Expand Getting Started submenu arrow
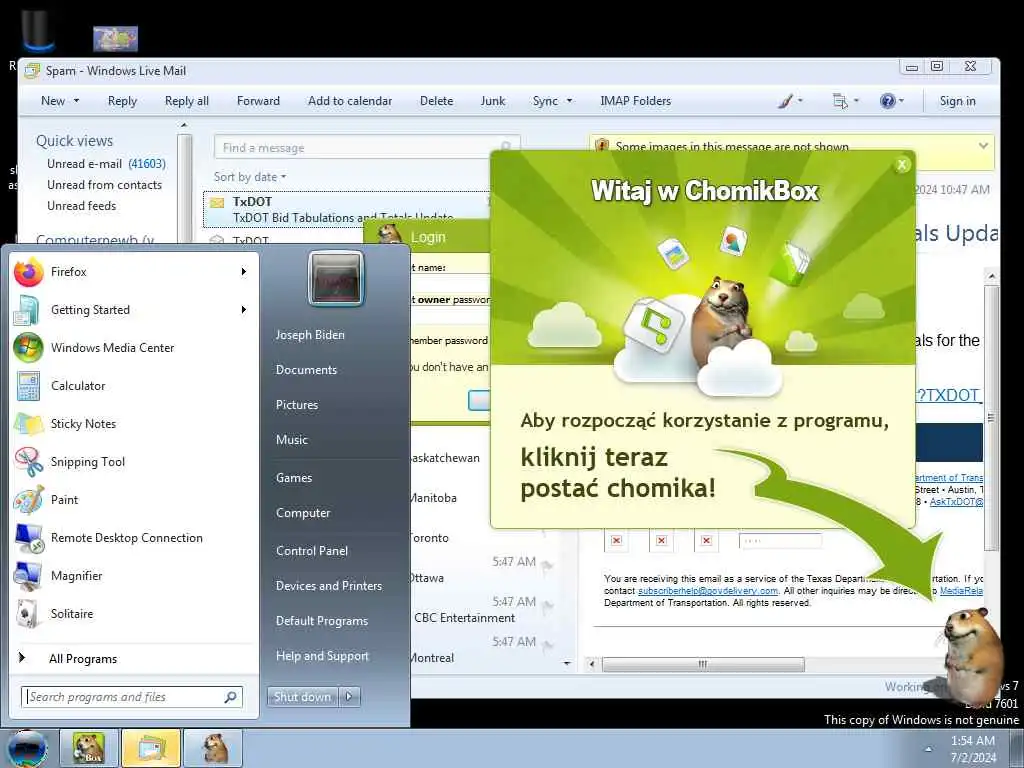The height and width of the screenshot is (768, 1024). point(244,310)
